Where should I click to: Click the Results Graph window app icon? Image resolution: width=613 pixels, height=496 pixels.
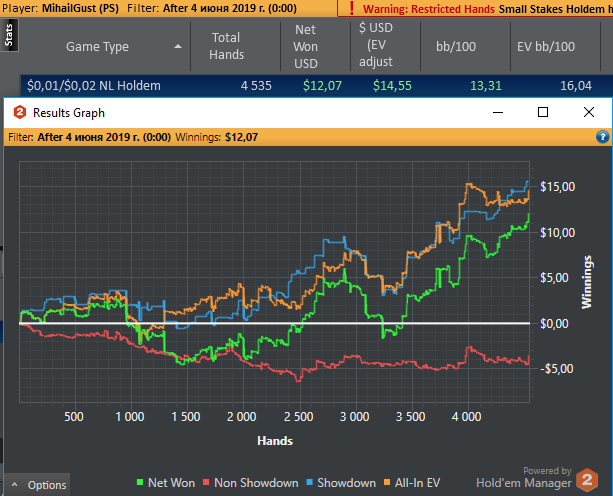pos(18,113)
